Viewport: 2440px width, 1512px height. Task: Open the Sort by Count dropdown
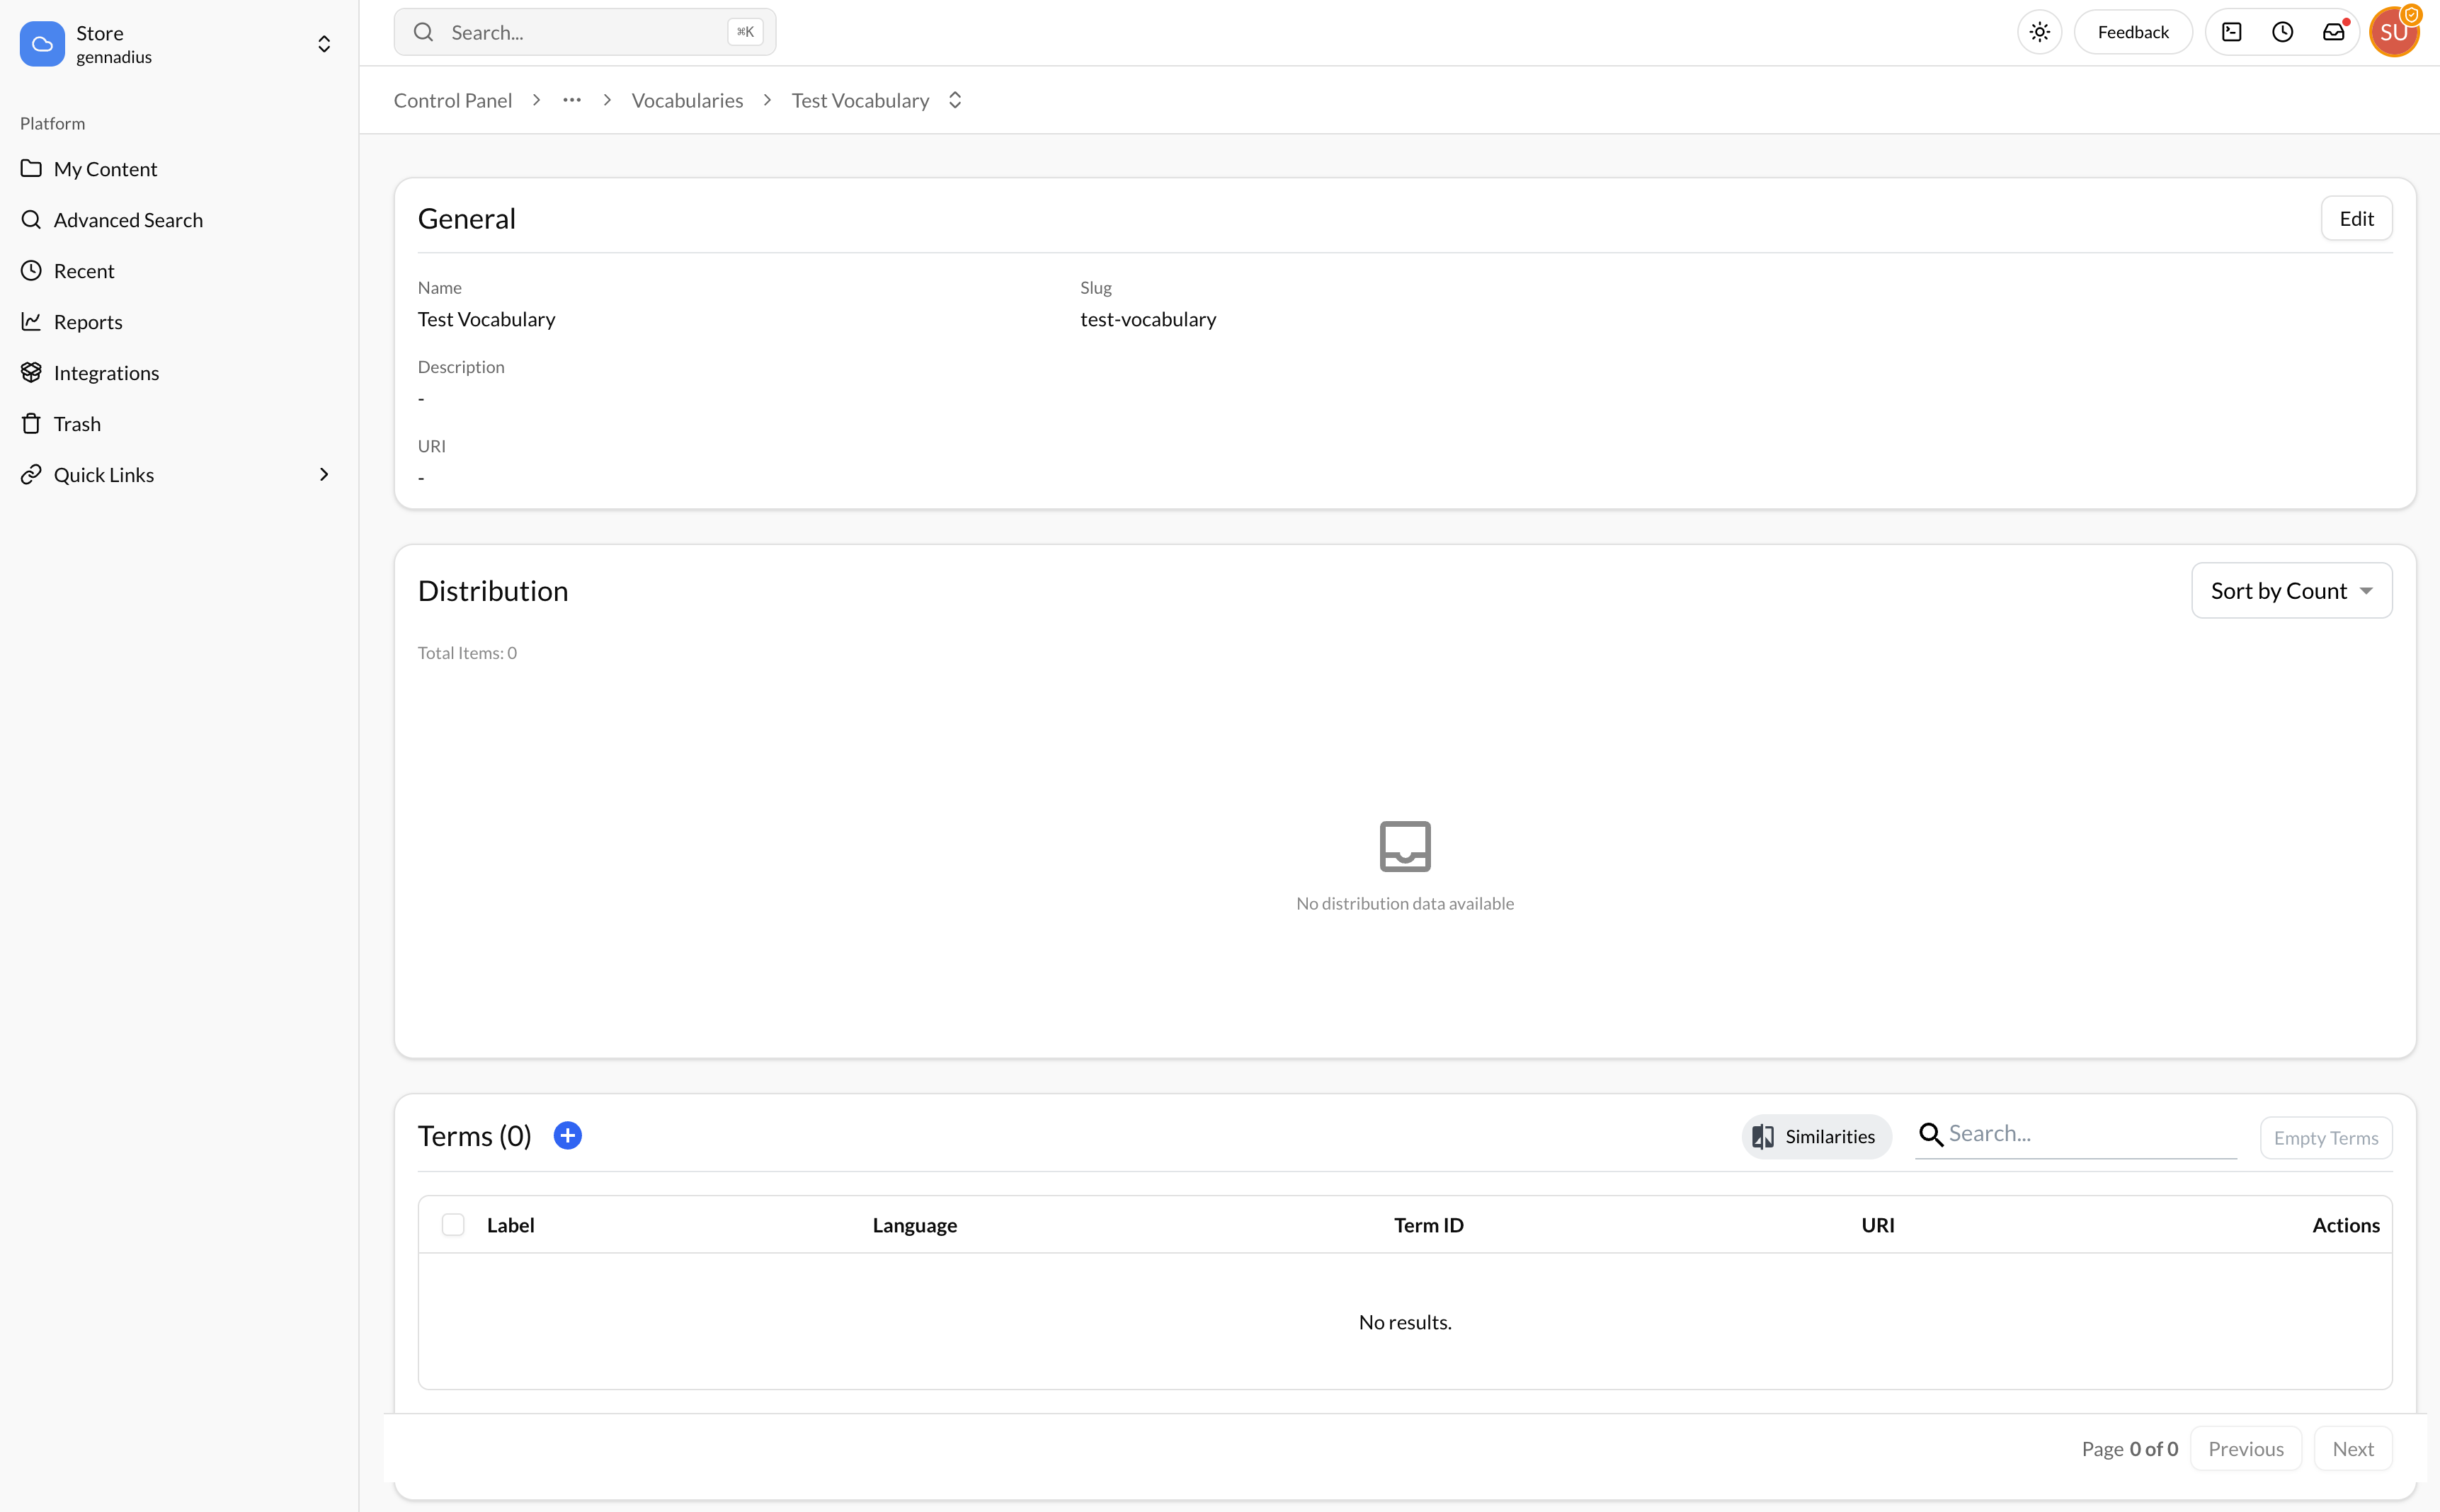tap(2291, 591)
